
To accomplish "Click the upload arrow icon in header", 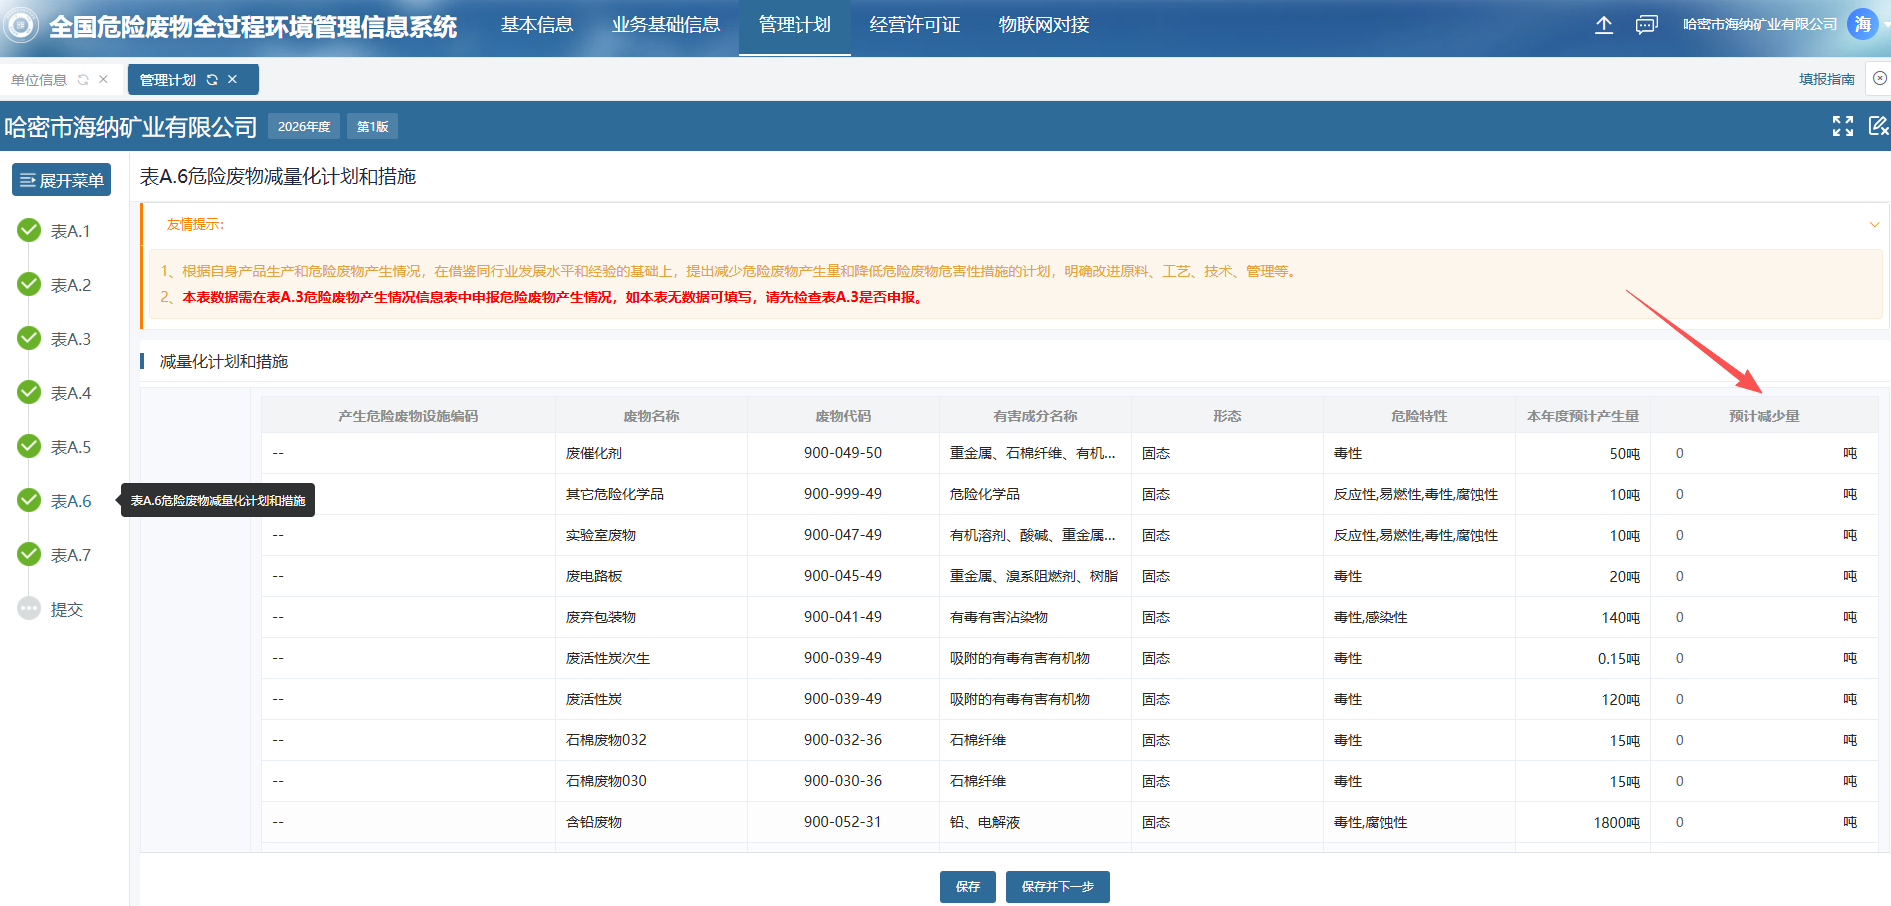I will tap(1603, 25).
